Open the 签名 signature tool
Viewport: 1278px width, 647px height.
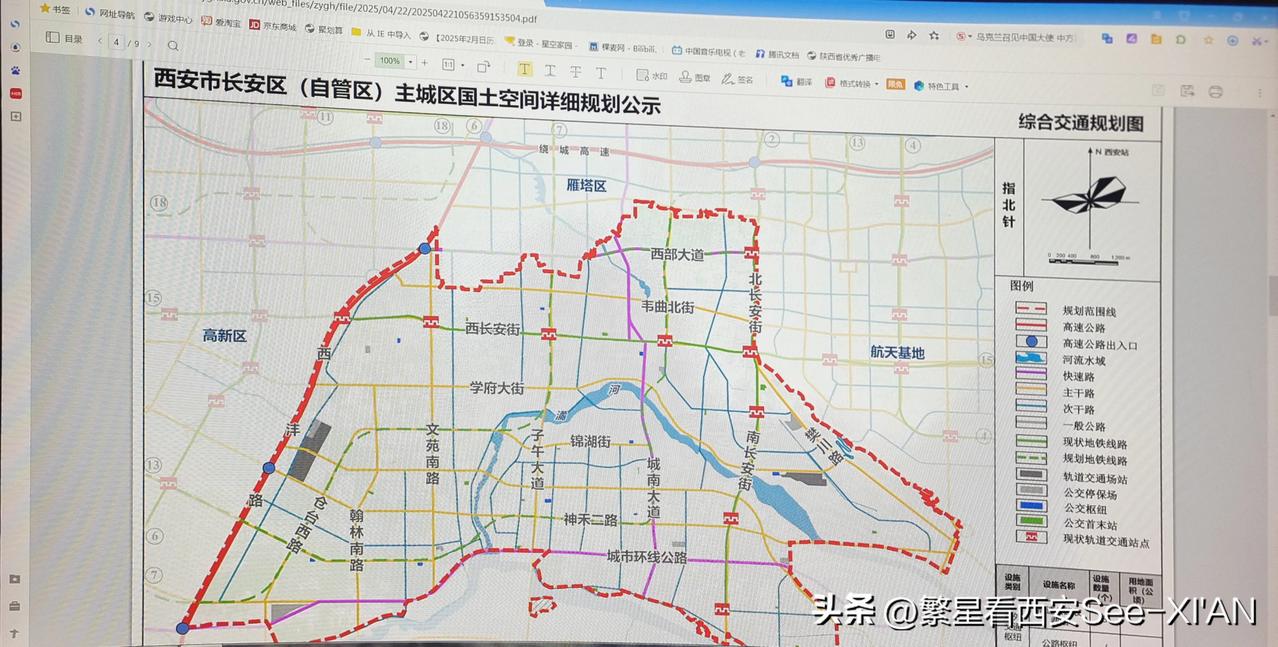pos(738,79)
